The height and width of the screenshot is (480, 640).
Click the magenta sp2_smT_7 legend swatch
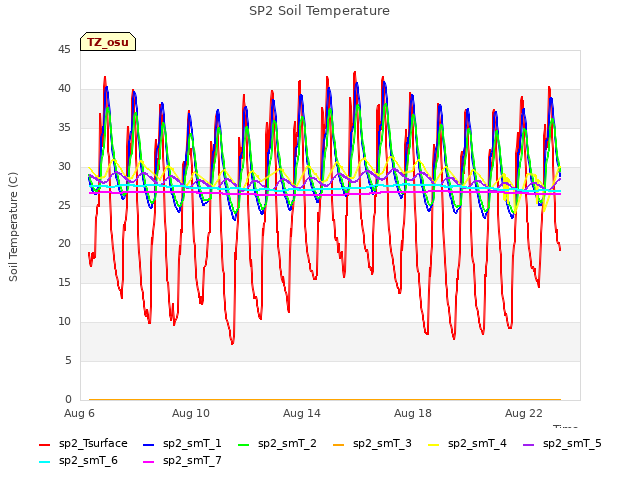tap(149, 462)
